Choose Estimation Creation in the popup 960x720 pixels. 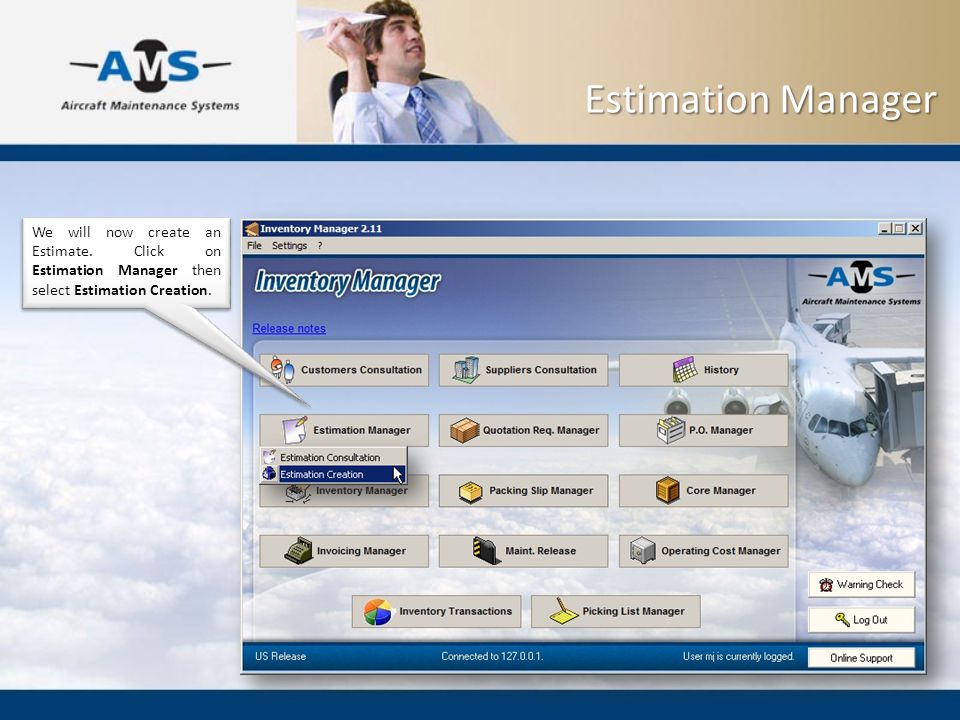point(334,474)
